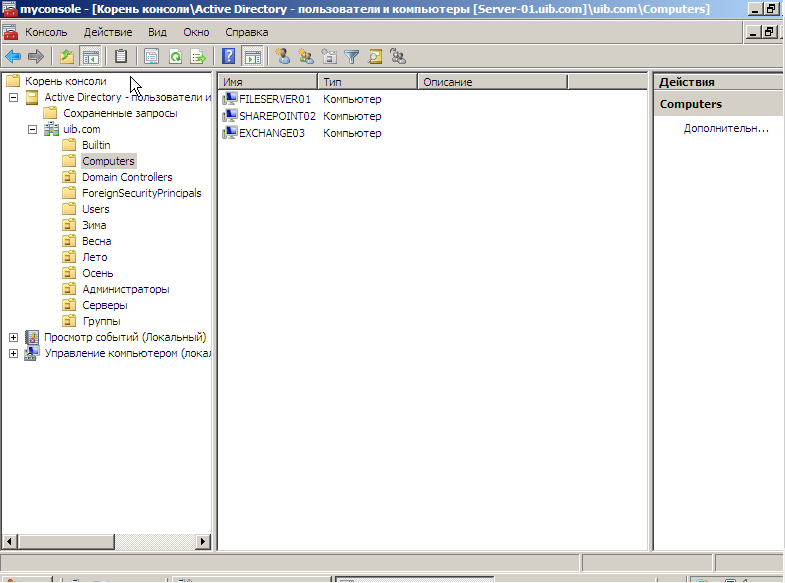Select the FILESERVER01 computer entry

coord(275,99)
